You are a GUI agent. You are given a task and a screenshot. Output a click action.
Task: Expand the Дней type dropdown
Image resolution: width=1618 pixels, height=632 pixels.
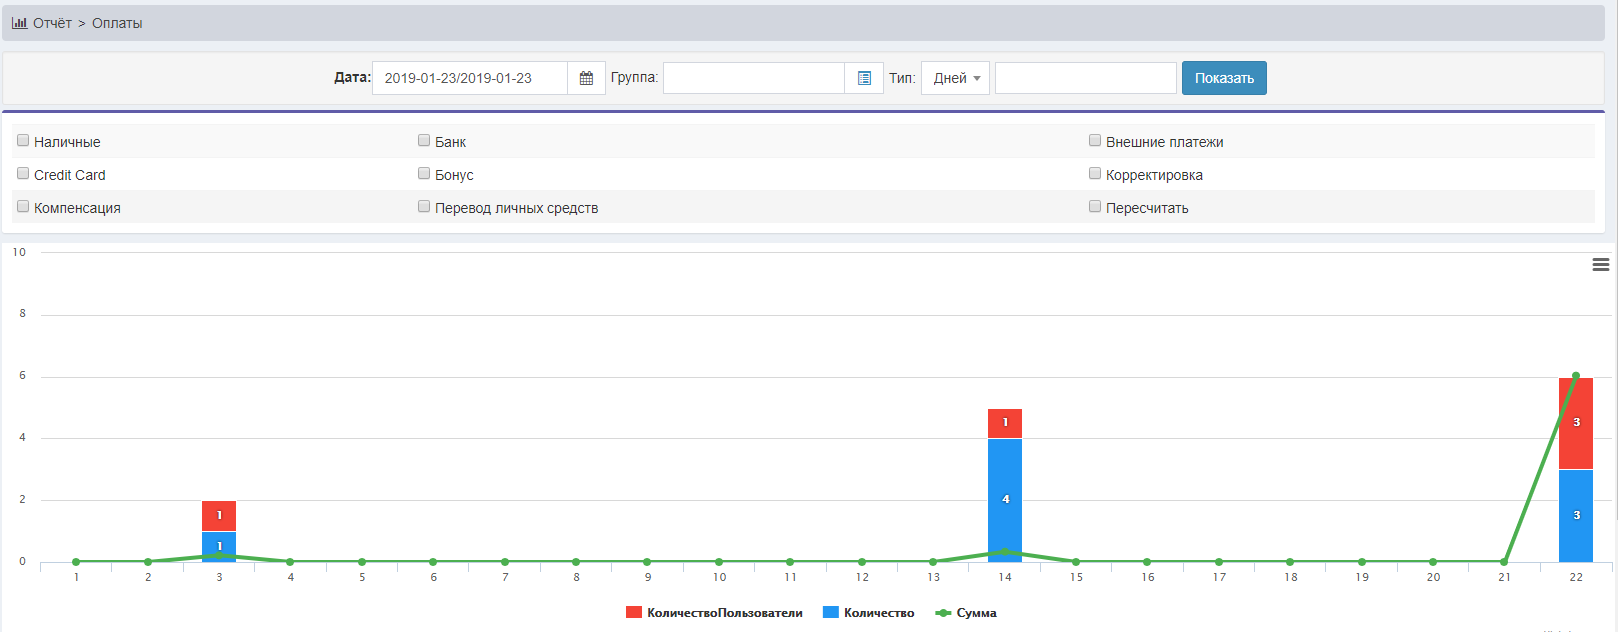click(x=955, y=78)
